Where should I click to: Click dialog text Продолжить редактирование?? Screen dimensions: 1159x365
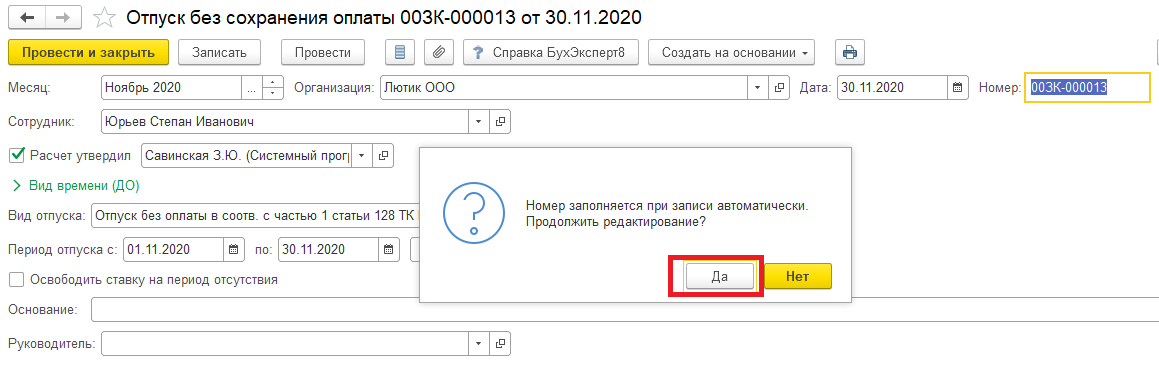(616, 221)
